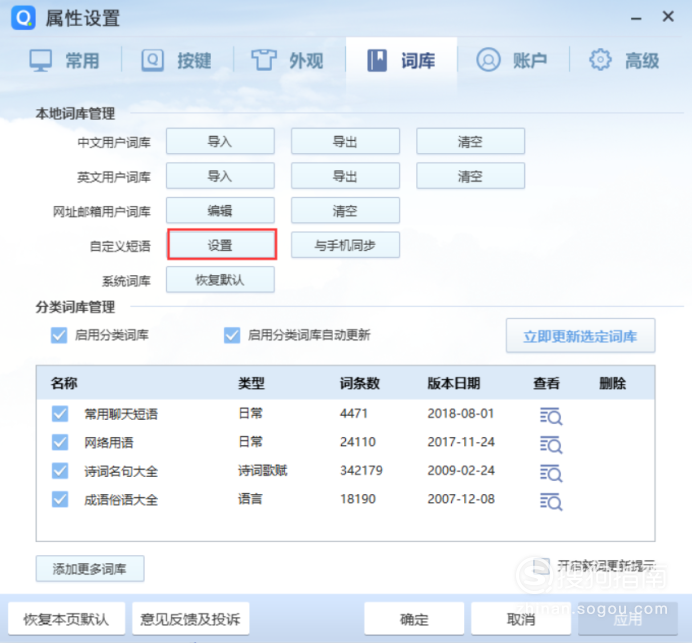Click the user avatar icon of 账户
Viewport: 692px width, 643px height.
488,60
